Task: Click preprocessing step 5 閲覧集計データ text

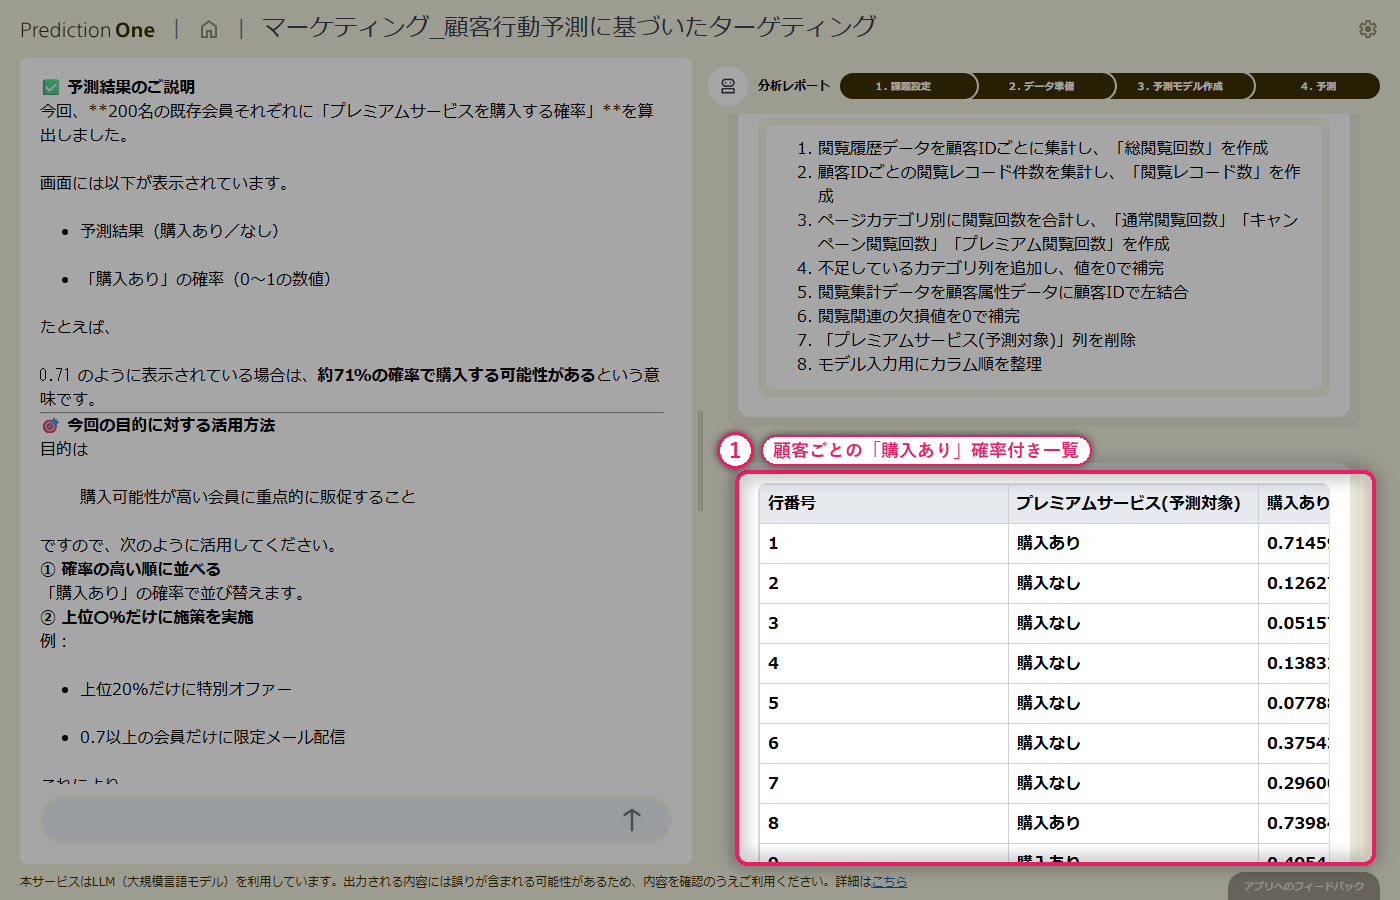Action: 1003,292
